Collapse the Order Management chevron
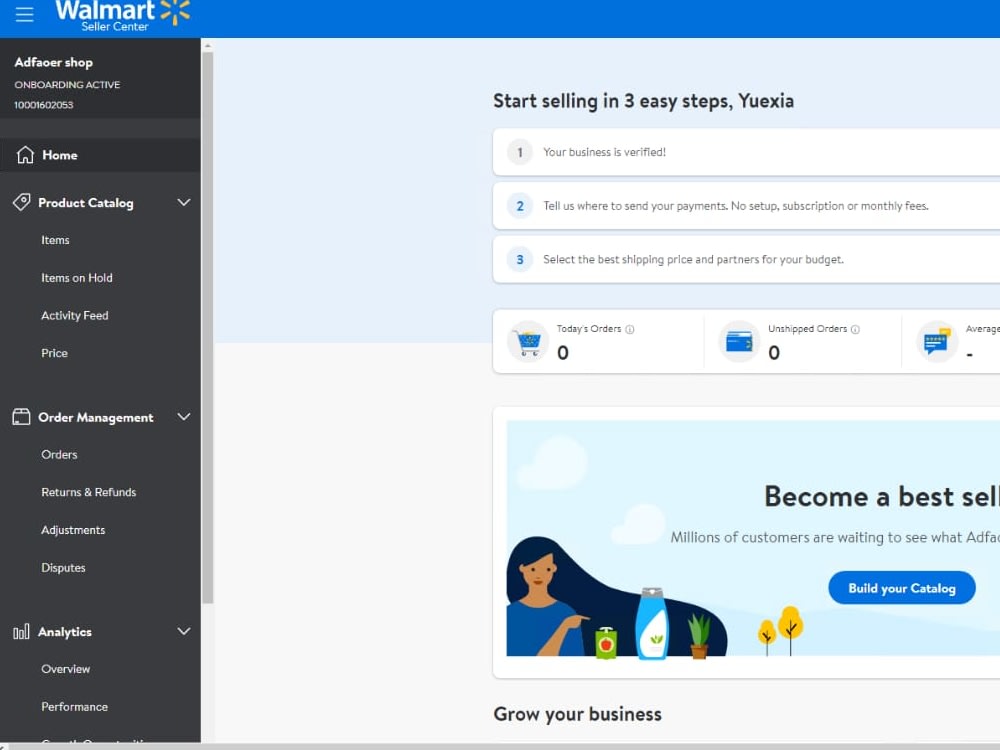This screenshot has width=1000, height=750. (x=184, y=416)
